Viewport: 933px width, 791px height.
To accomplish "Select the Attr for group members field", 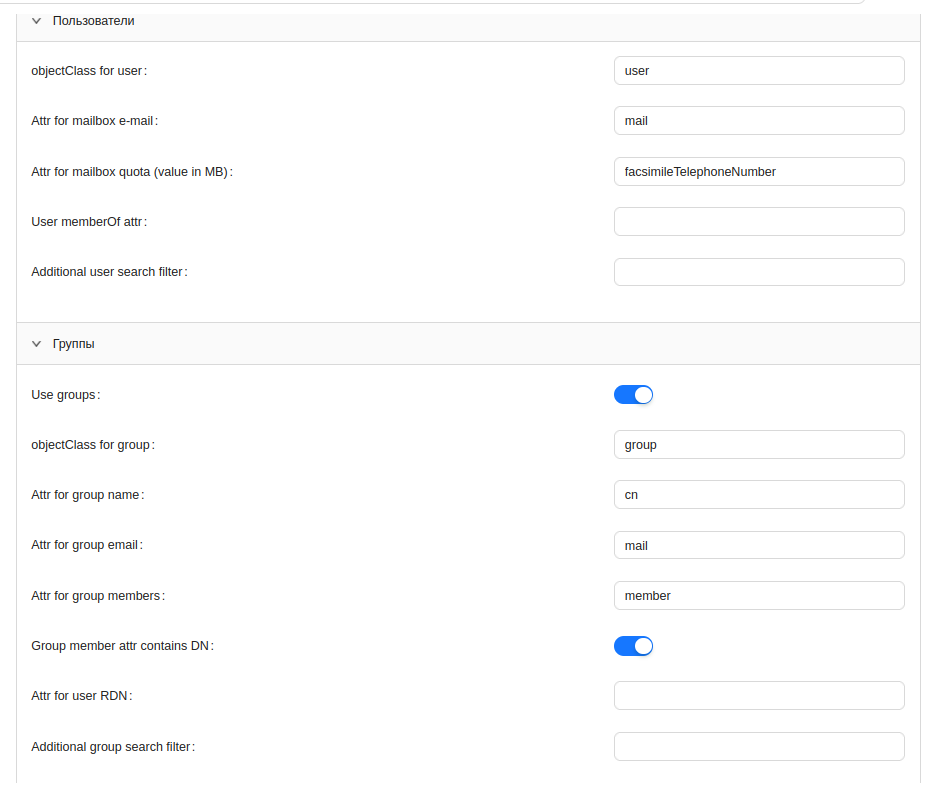I will tap(758, 596).
